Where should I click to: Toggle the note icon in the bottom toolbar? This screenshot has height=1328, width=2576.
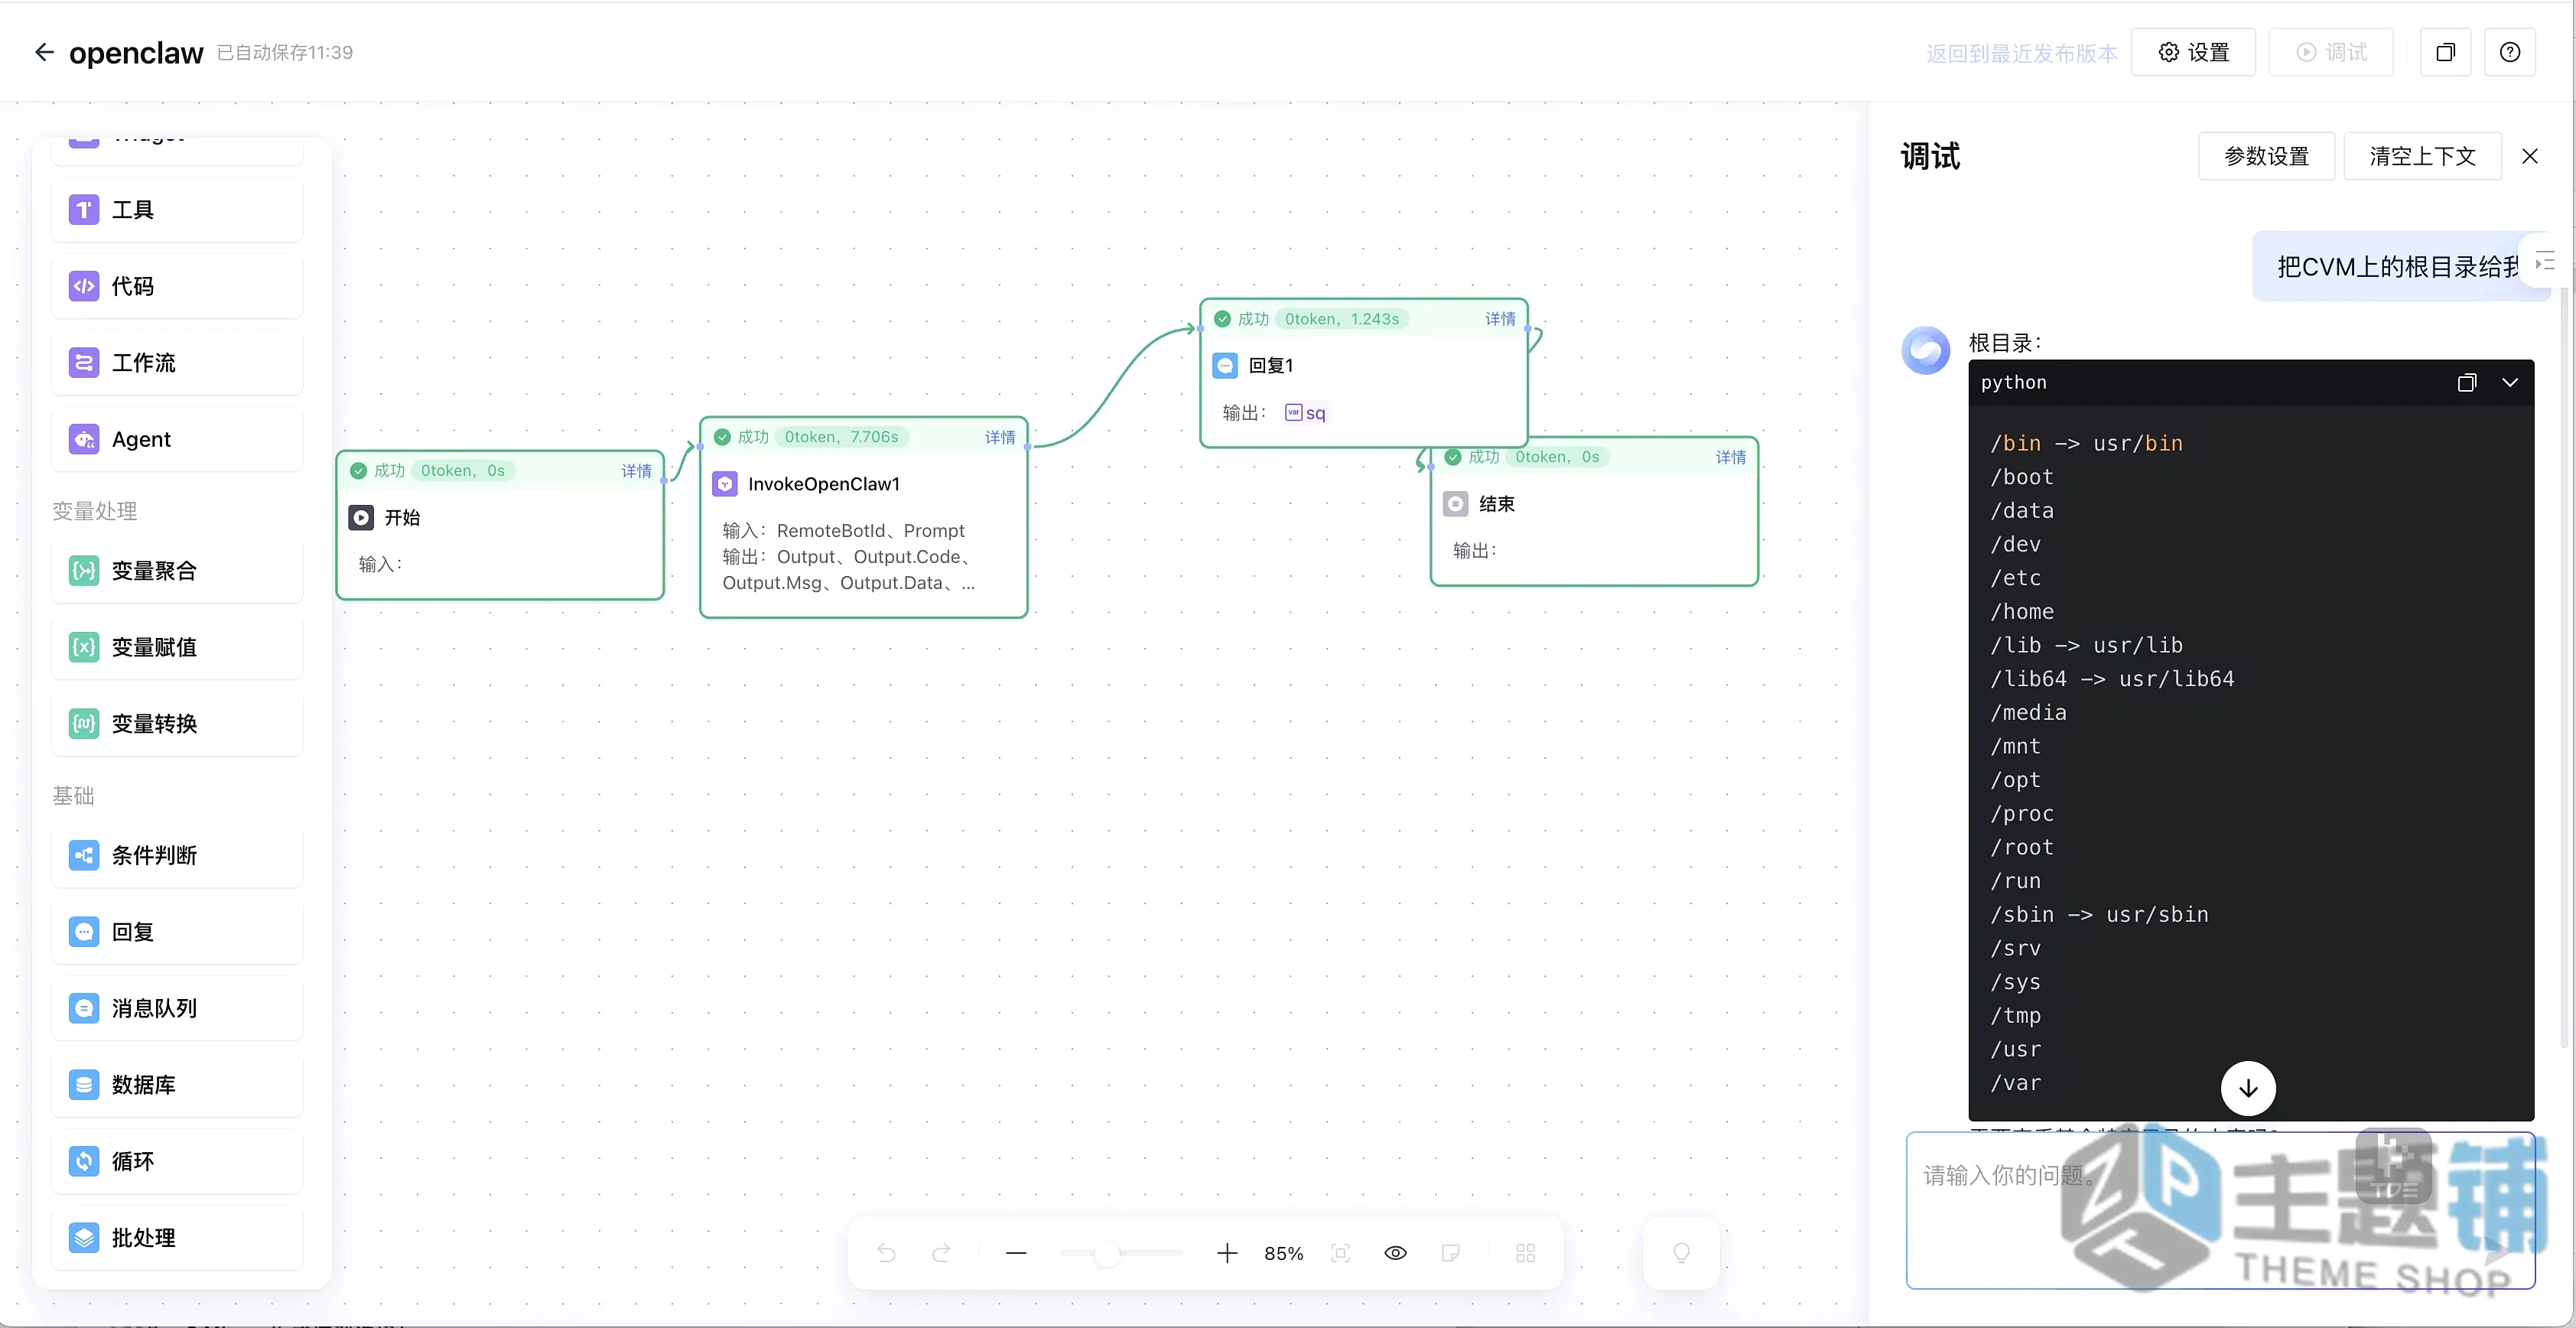(x=1451, y=1253)
